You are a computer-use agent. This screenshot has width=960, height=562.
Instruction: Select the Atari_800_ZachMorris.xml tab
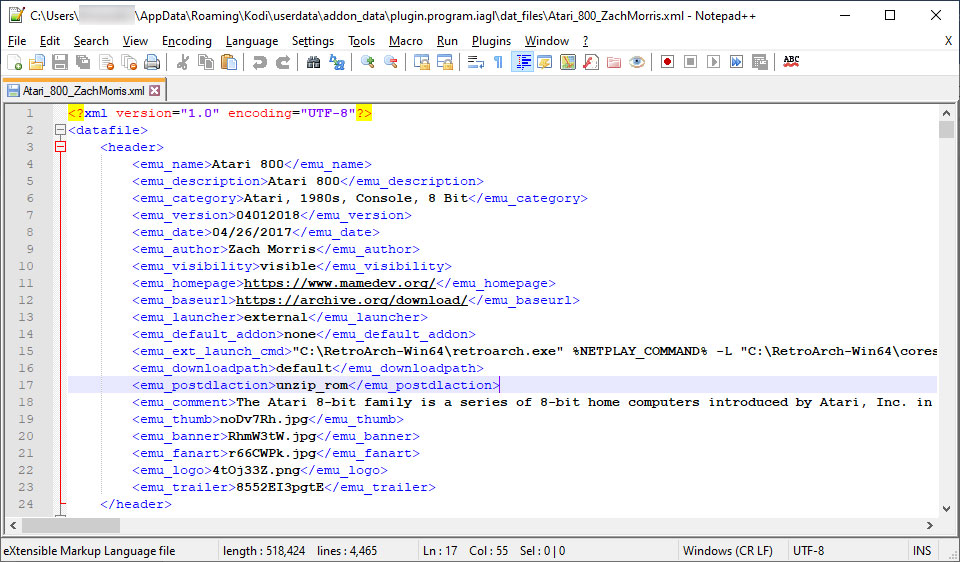tap(84, 91)
